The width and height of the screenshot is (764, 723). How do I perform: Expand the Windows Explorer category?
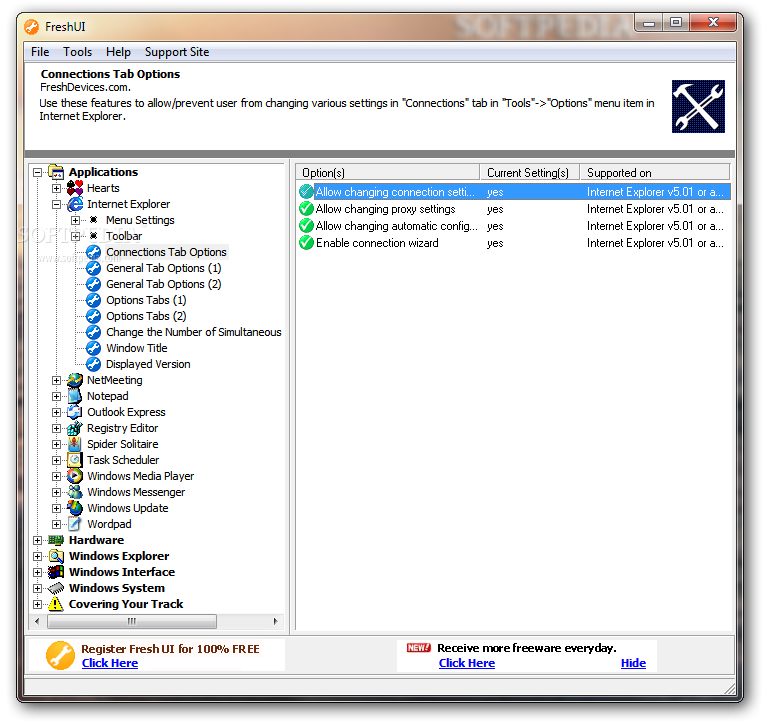[38, 556]
